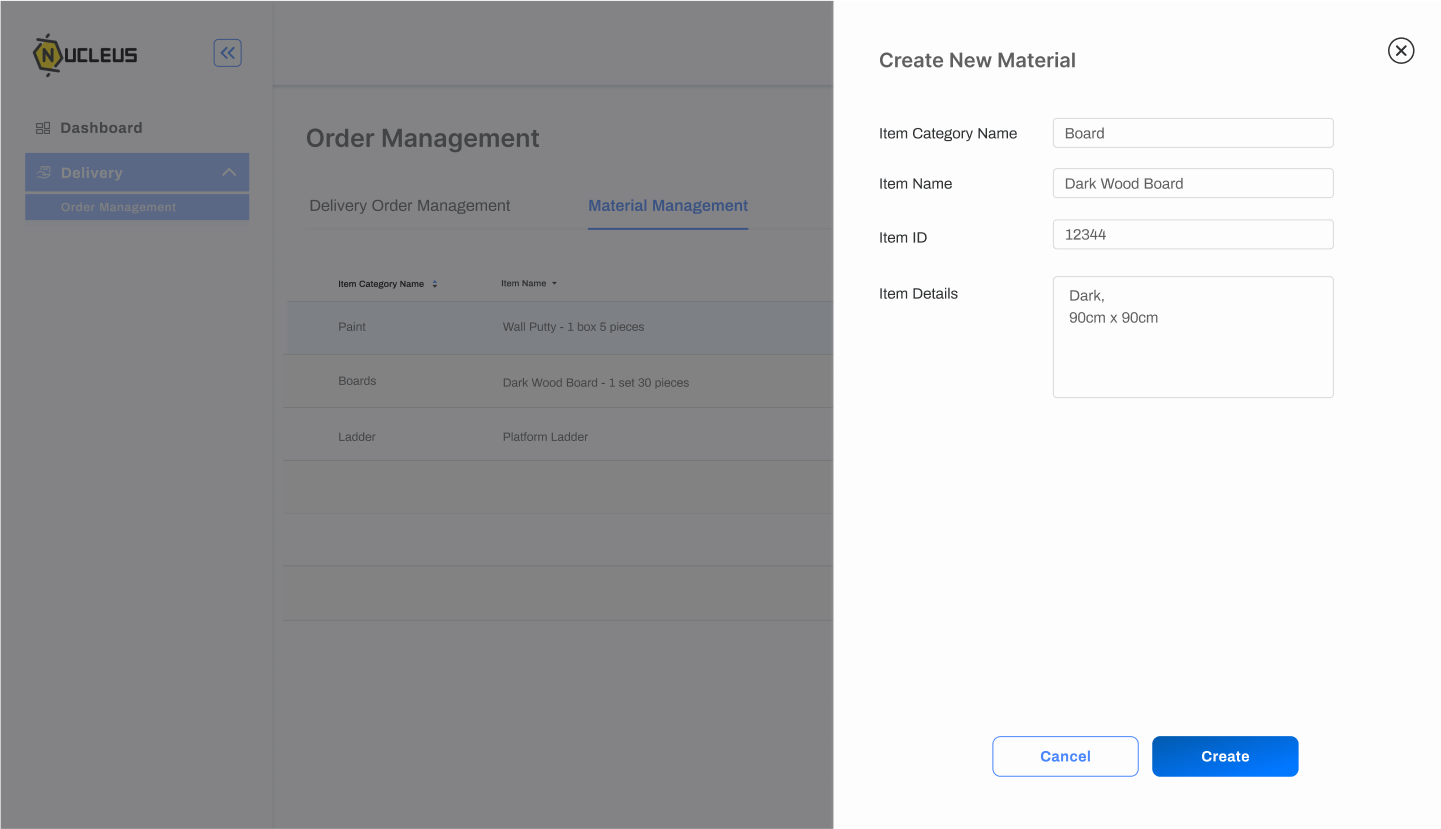Select the Boards category cell
Image resolution: width=1441 pixels, height=829 pixels.
point(357,381)
